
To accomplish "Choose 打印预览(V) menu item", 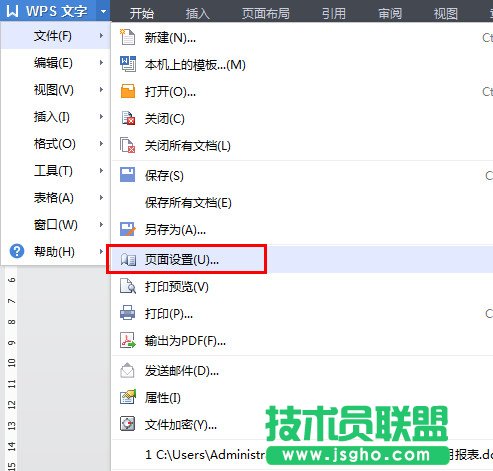I will tap(302, 286).
